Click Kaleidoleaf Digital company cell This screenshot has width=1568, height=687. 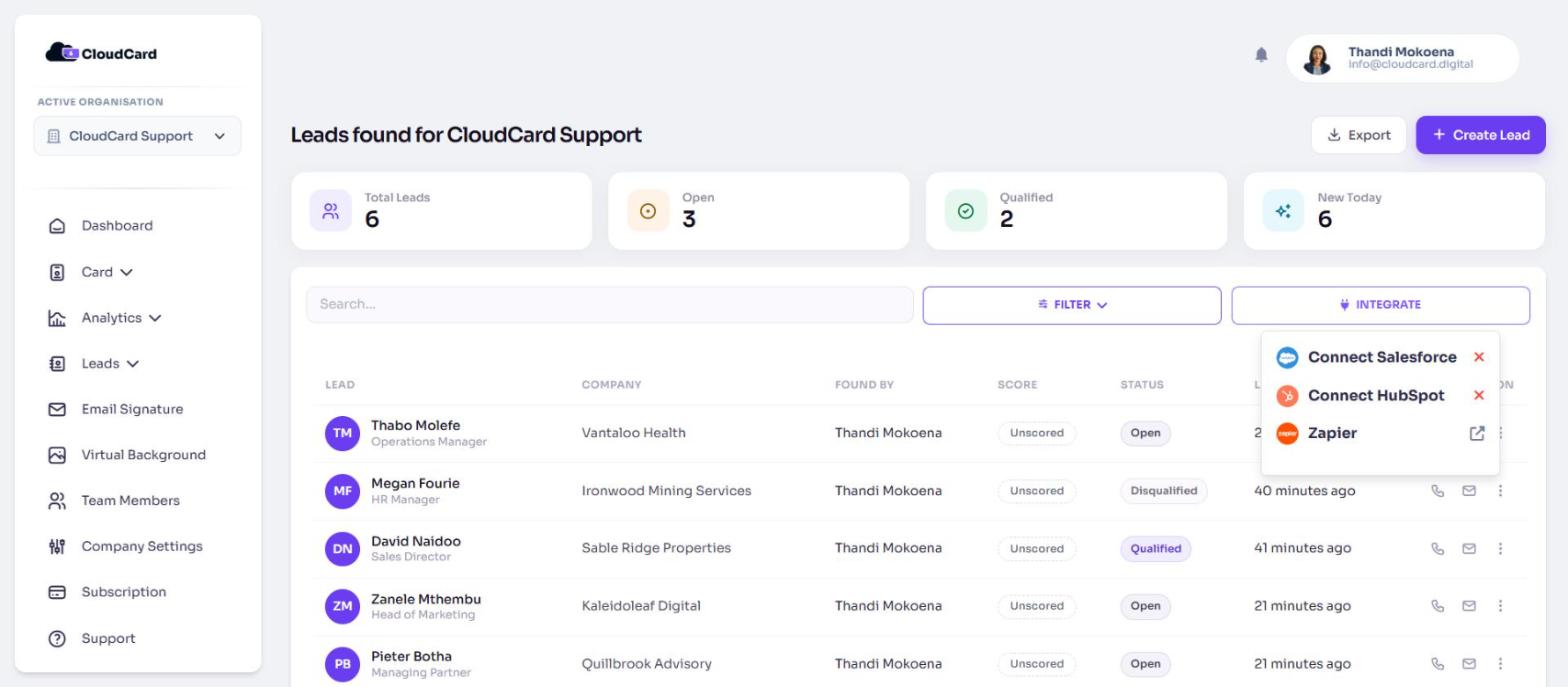(x=641, y=606)
